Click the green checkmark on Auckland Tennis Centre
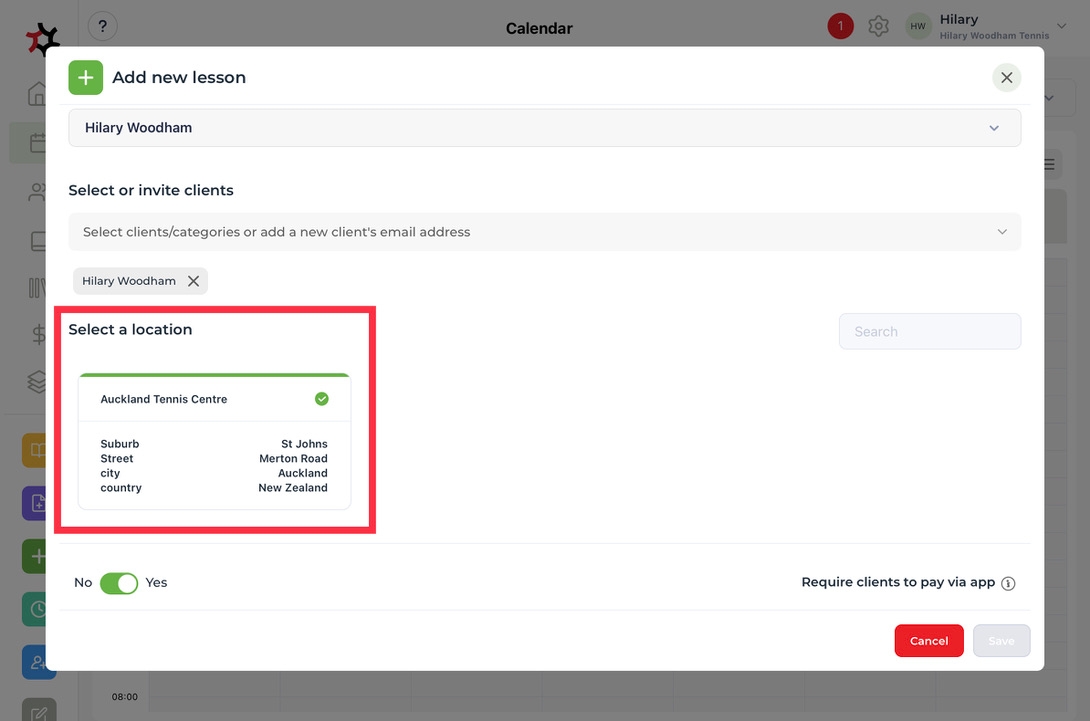This screenshot has width=1090, height=721. 322,399
